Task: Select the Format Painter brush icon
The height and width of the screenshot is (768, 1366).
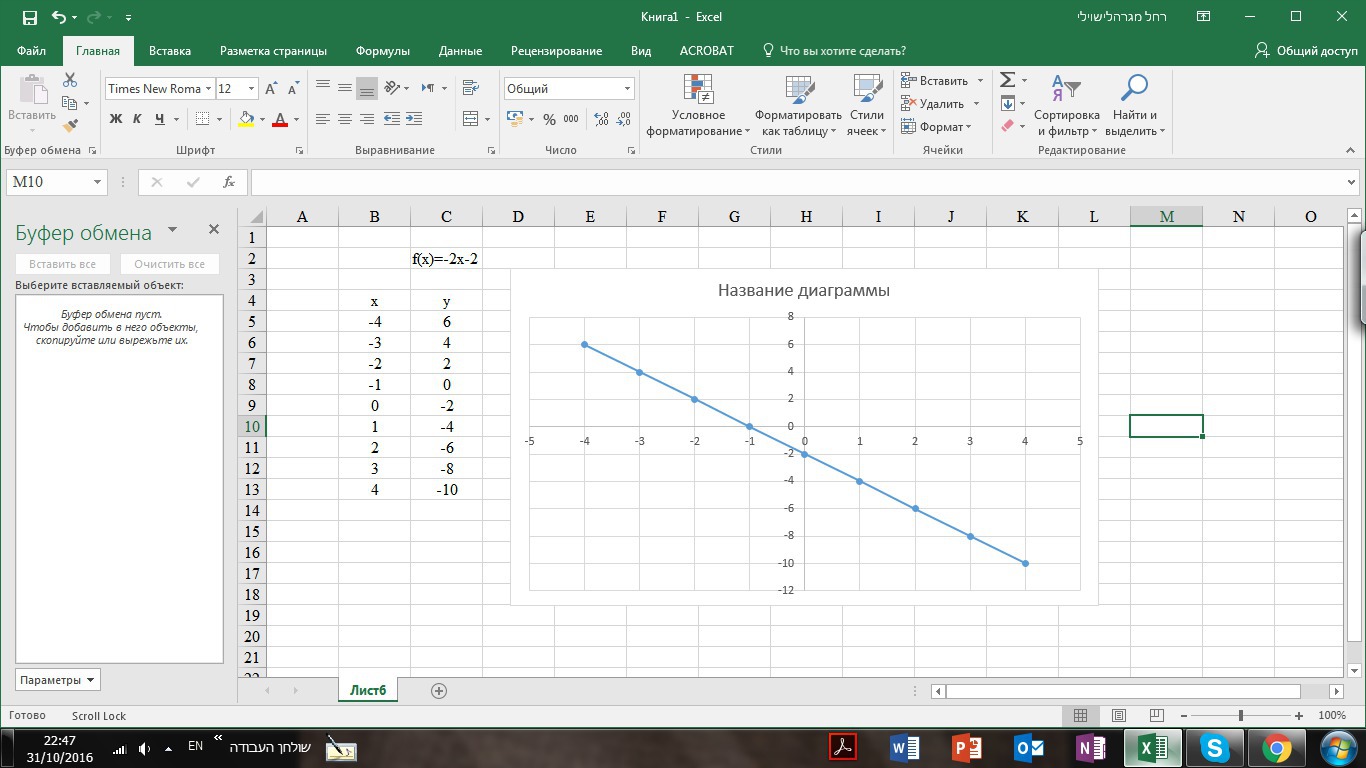Action: pyautogui.click(x=70, y=126)
